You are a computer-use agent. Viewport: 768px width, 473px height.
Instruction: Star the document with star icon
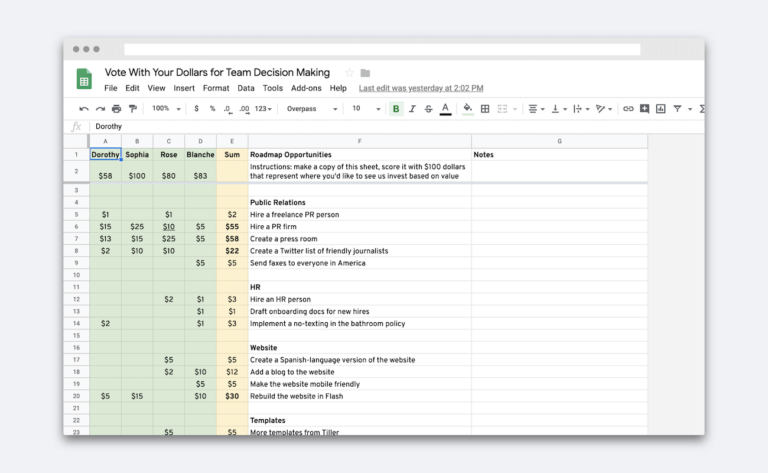[x=349, y=73]
